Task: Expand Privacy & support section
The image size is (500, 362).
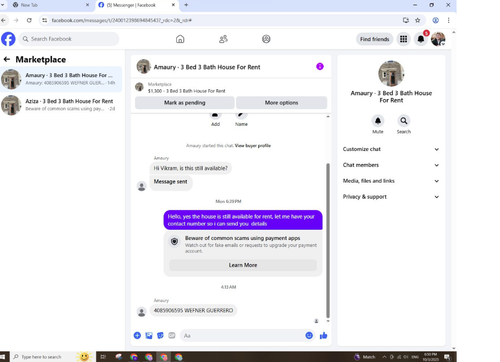Action: [x=391, y=197]
